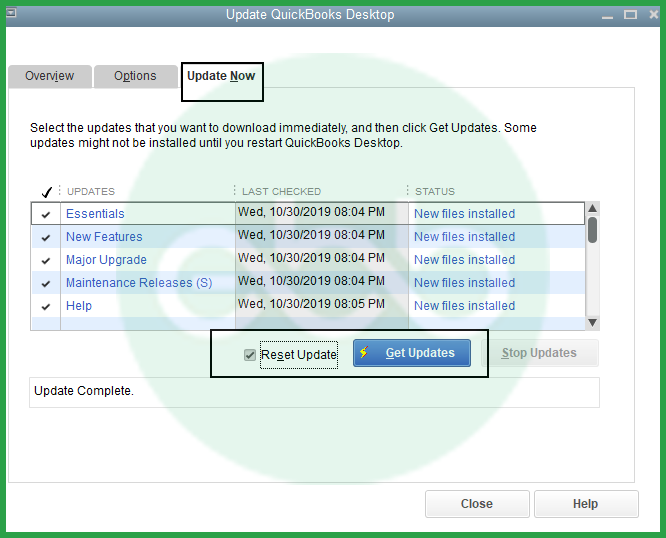Viewport: 666px width, 538px height.
Task: Toggle the Major Upgrade update checkmark
Action: click(46, 260)
